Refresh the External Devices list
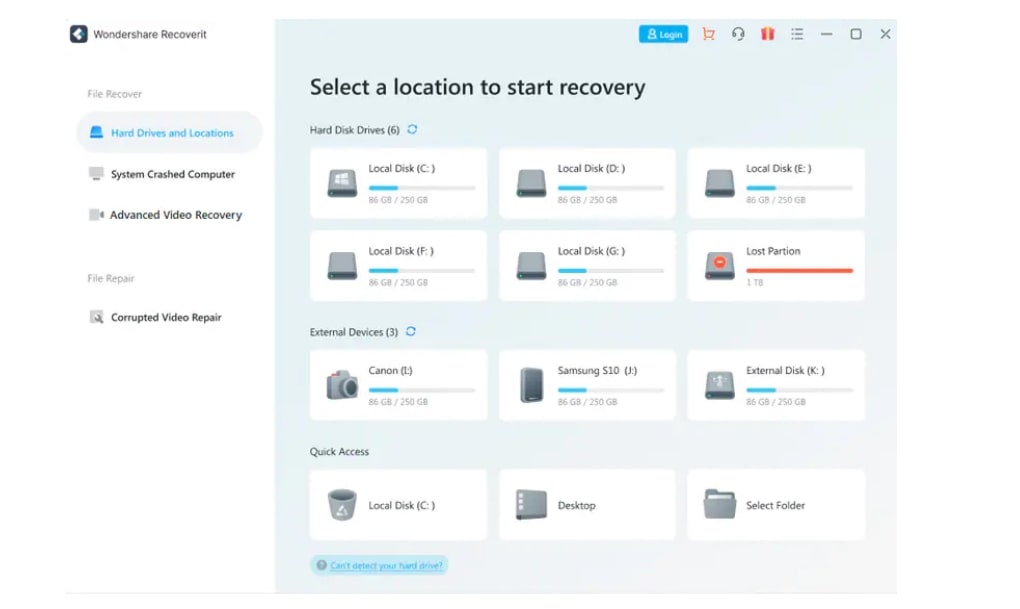This screenshot has height=609, width=1020. [410, 332]
